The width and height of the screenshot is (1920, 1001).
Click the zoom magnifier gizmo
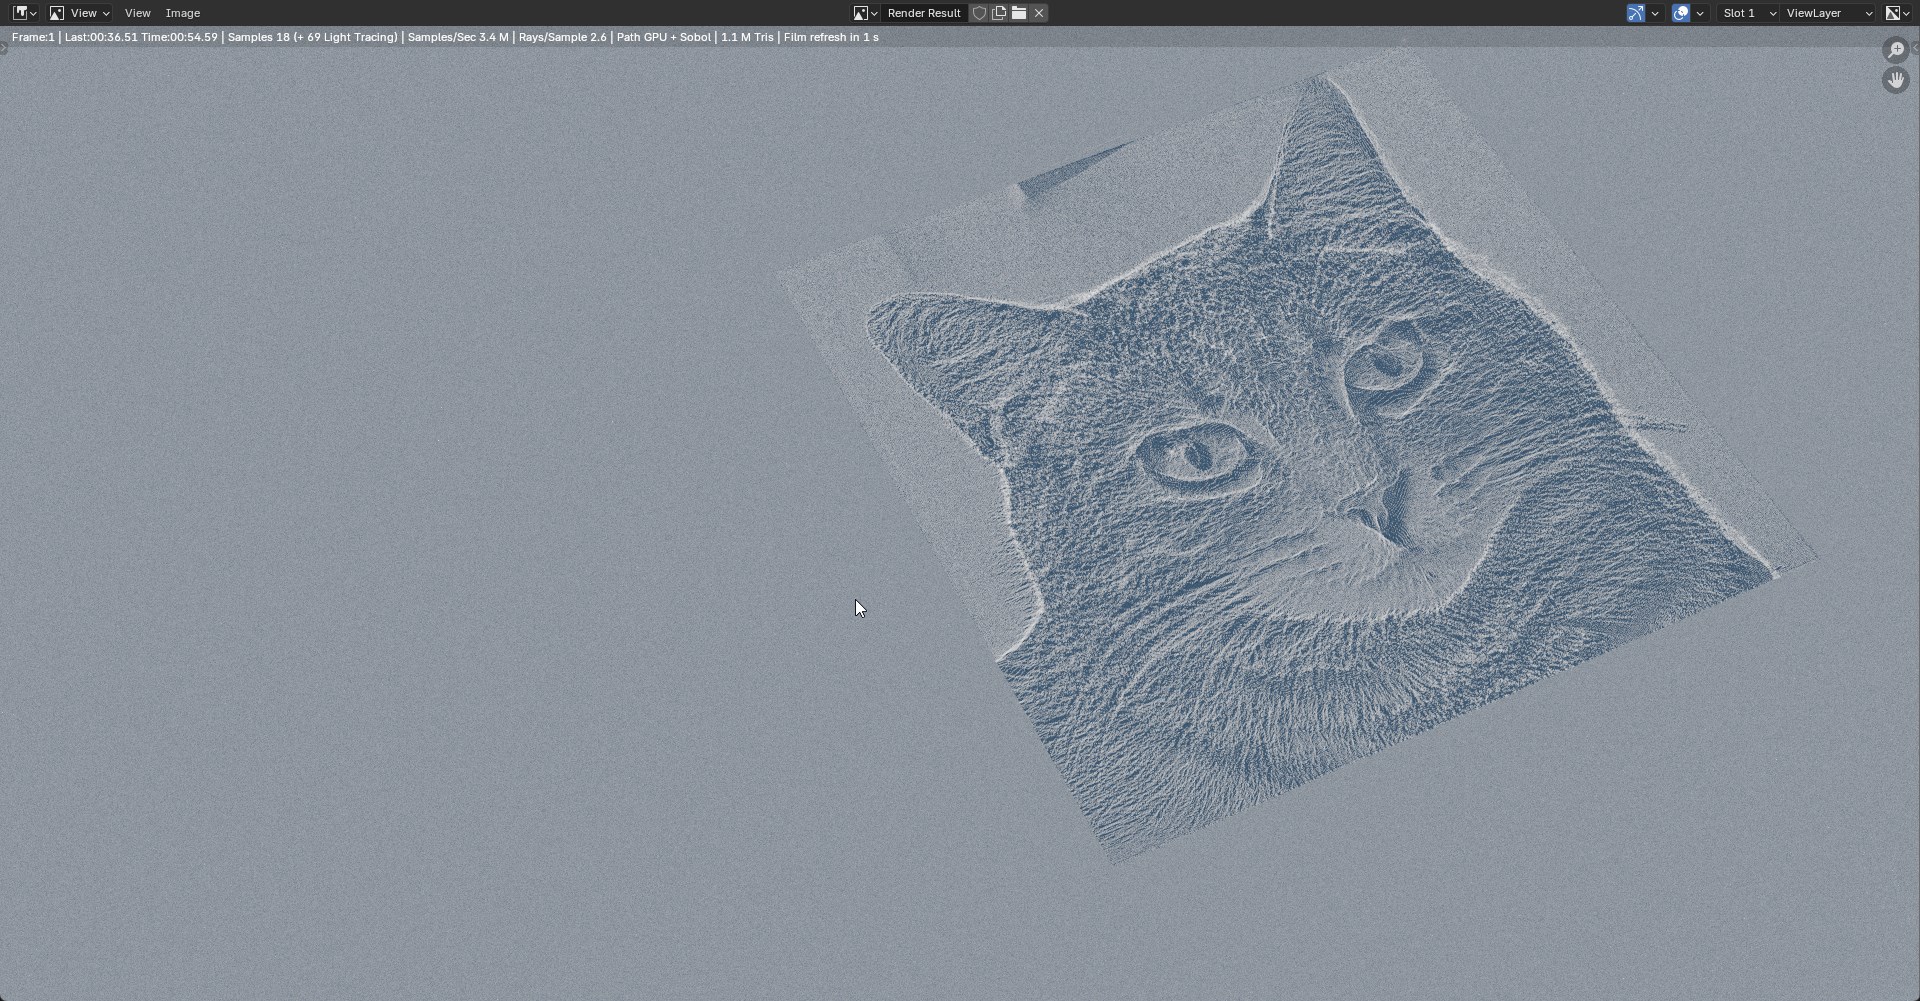[1895, 50]
